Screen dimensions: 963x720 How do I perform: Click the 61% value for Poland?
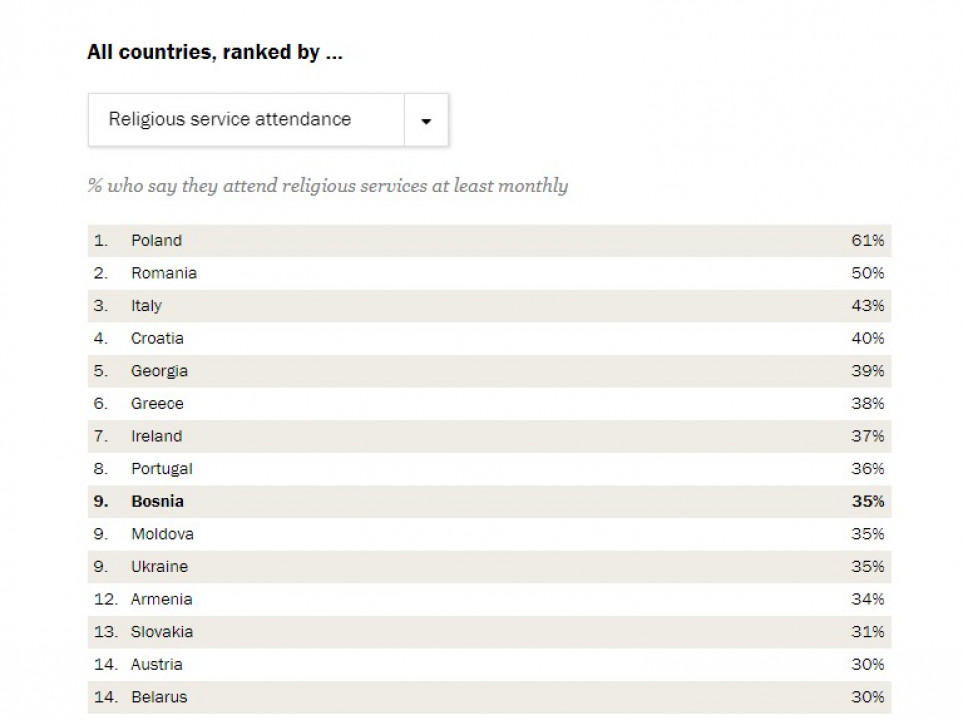coord(868,241)
